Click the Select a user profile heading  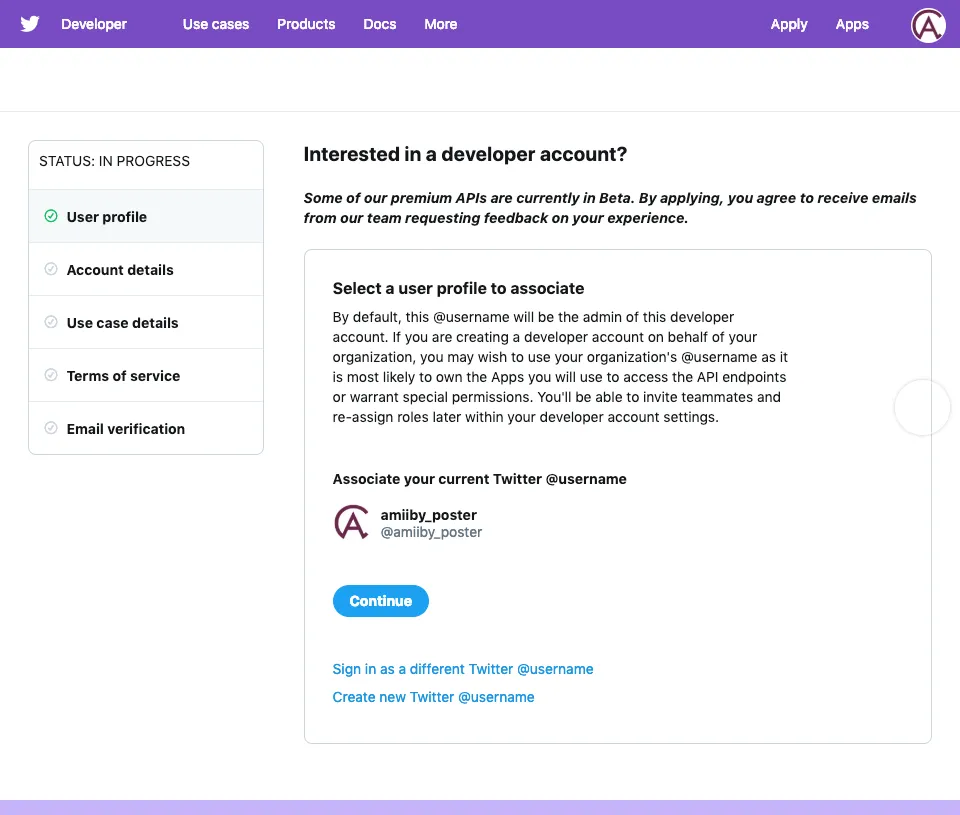pyautogui.click(x=458, y=288)
